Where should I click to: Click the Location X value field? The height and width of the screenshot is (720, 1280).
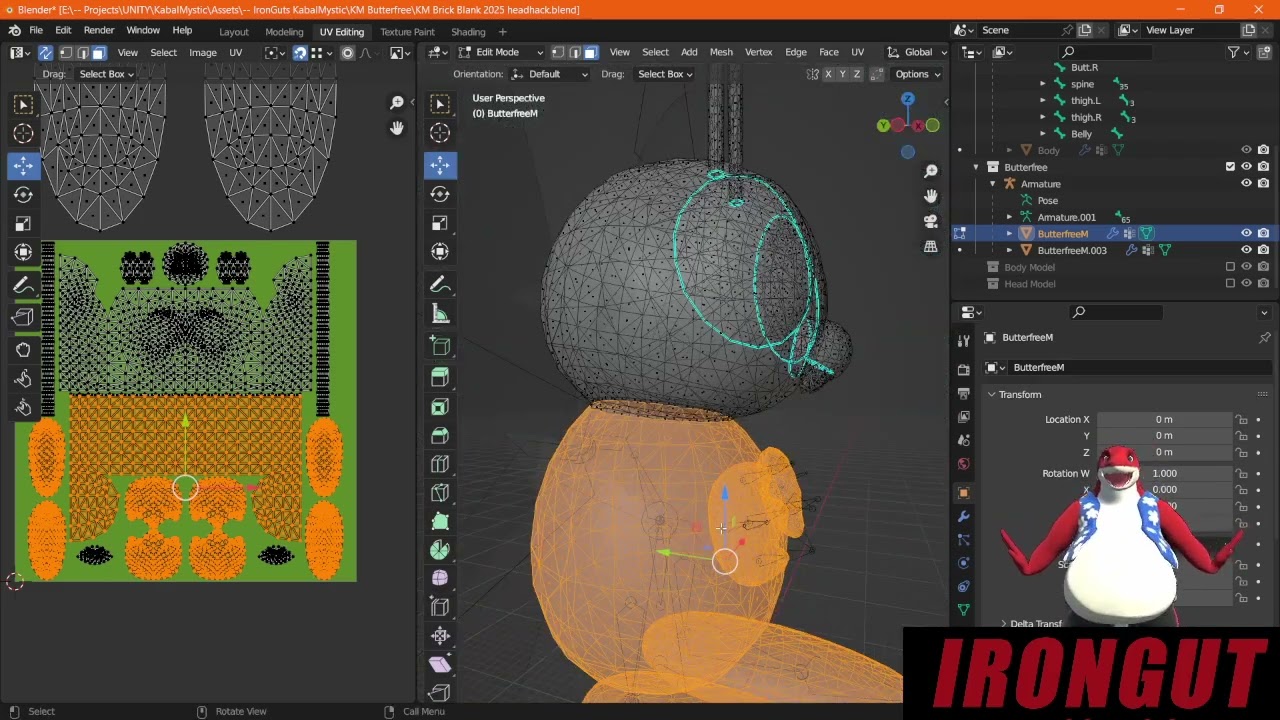tap(1164, 419)
